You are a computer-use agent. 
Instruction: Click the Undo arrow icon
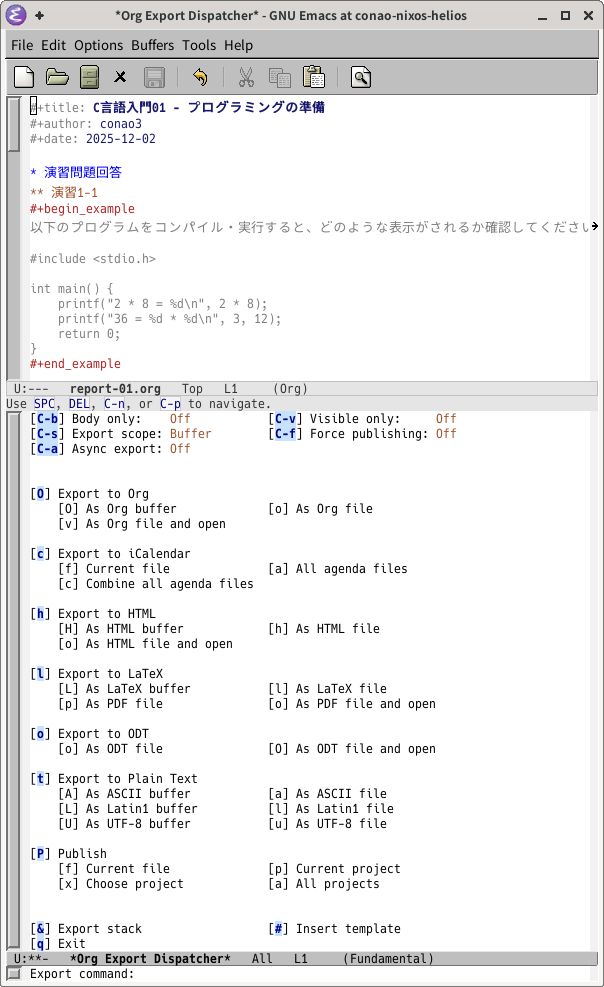[x=199, y=77]
